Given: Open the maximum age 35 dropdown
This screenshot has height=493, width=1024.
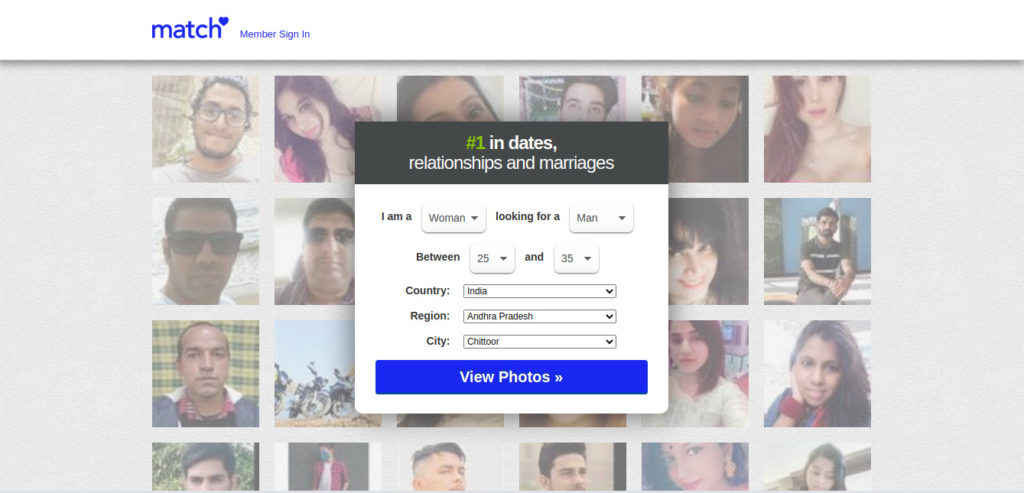Looking at the screenshot, I should (x=577, y=259).
